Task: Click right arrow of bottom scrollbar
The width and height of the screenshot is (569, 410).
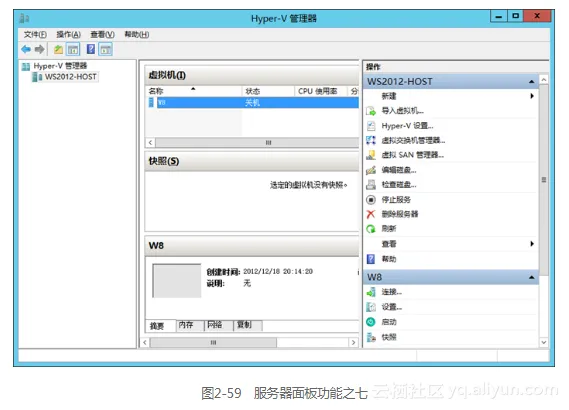Action: (x=353, y=343)
